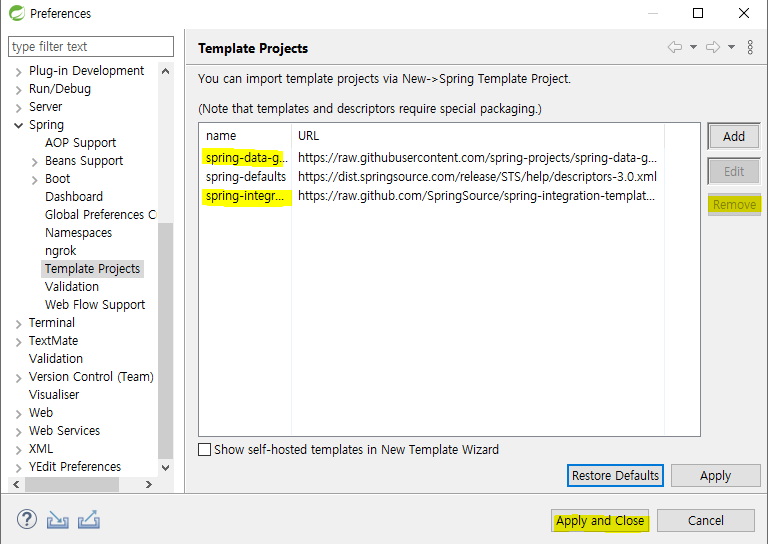Expand the Boot node
768x544 pixels.
[x=34, y=180]
